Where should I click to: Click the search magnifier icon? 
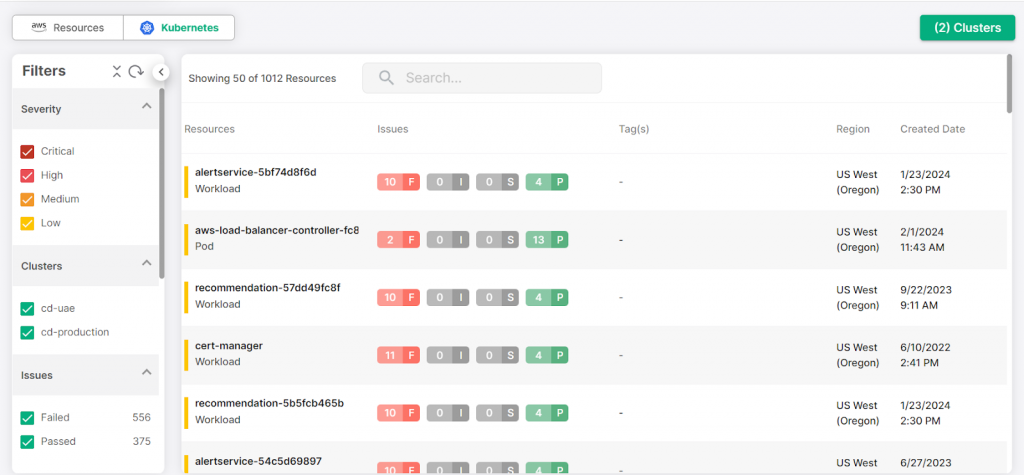pos(386,78)
